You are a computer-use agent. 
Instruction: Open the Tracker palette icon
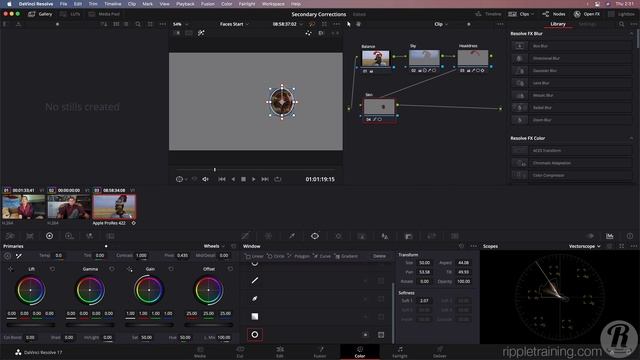pyautogui.click(x=338, y=236)
